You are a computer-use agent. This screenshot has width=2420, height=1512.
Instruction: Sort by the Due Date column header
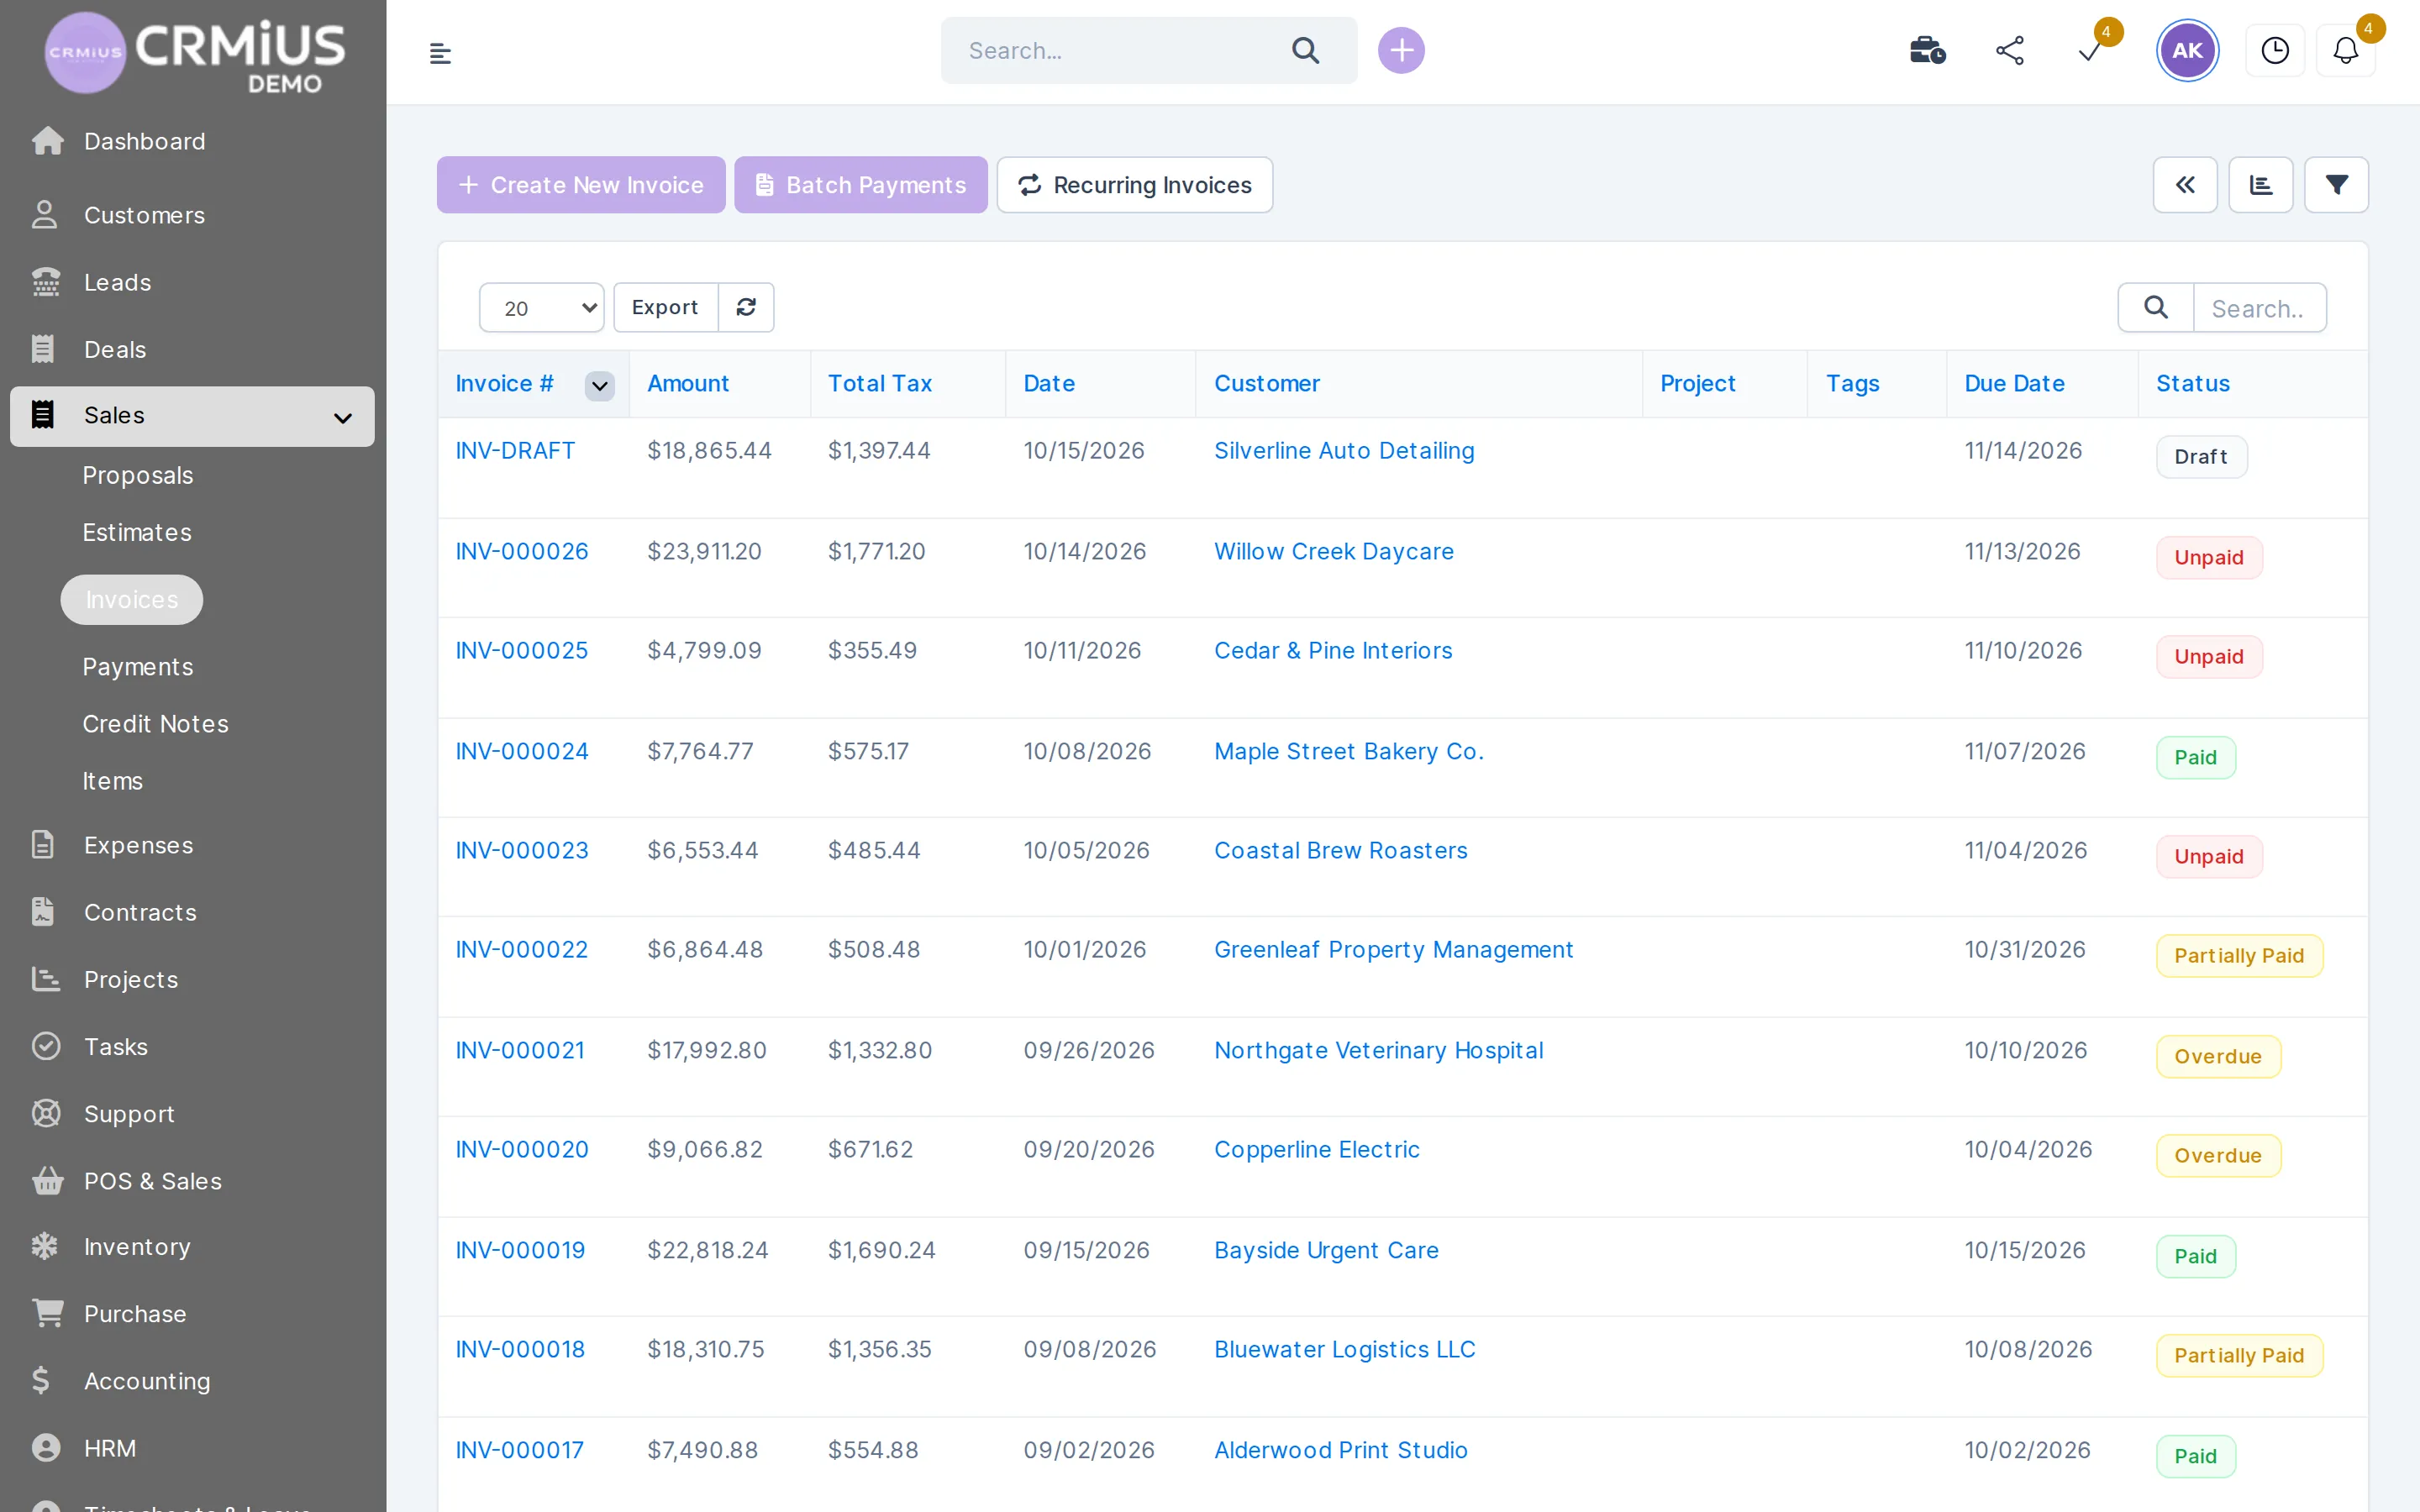click(x=2014, y=384)
